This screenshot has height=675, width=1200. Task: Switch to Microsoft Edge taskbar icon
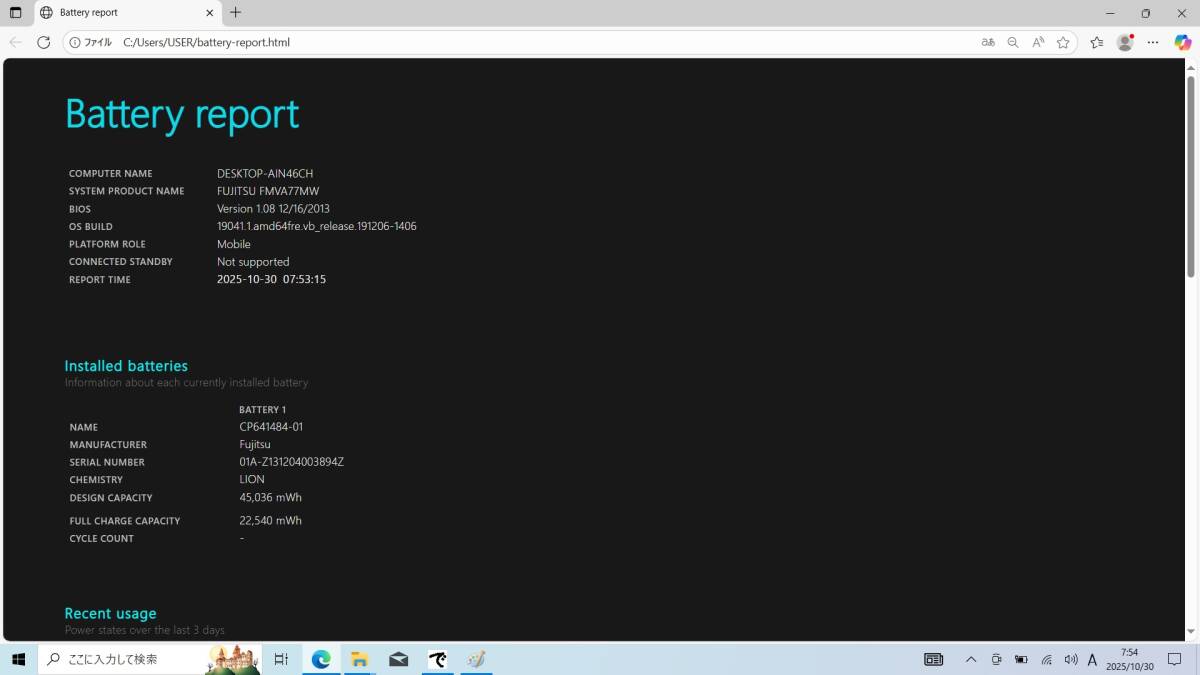[321, 659]
